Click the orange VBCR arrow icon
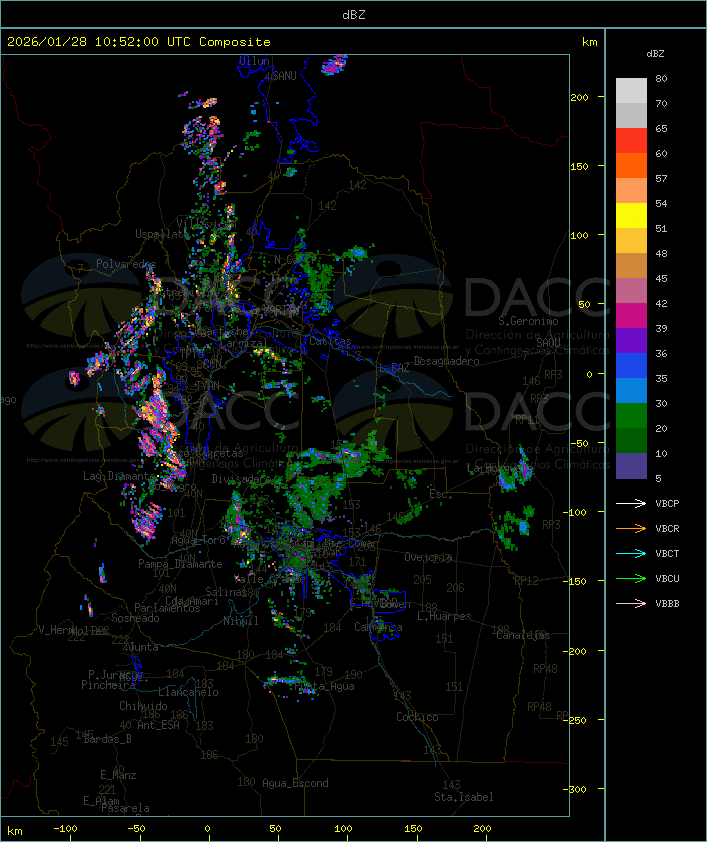Screen dimensions: 707x842 click(632, 528)
